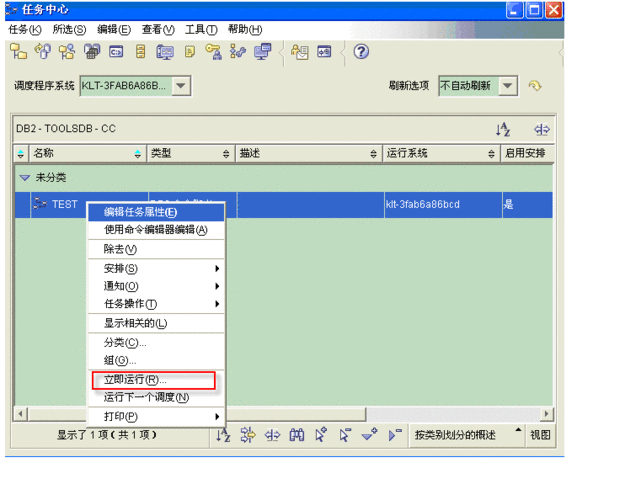Expand the 安排(S) submenu

[x=156, y=269]
